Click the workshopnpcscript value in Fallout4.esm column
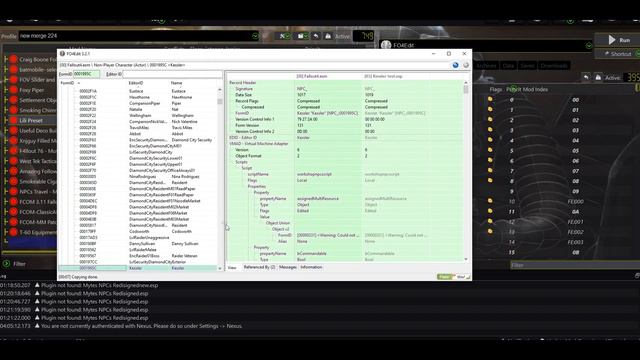Viewport: 640px width, 360px height. 314,174
